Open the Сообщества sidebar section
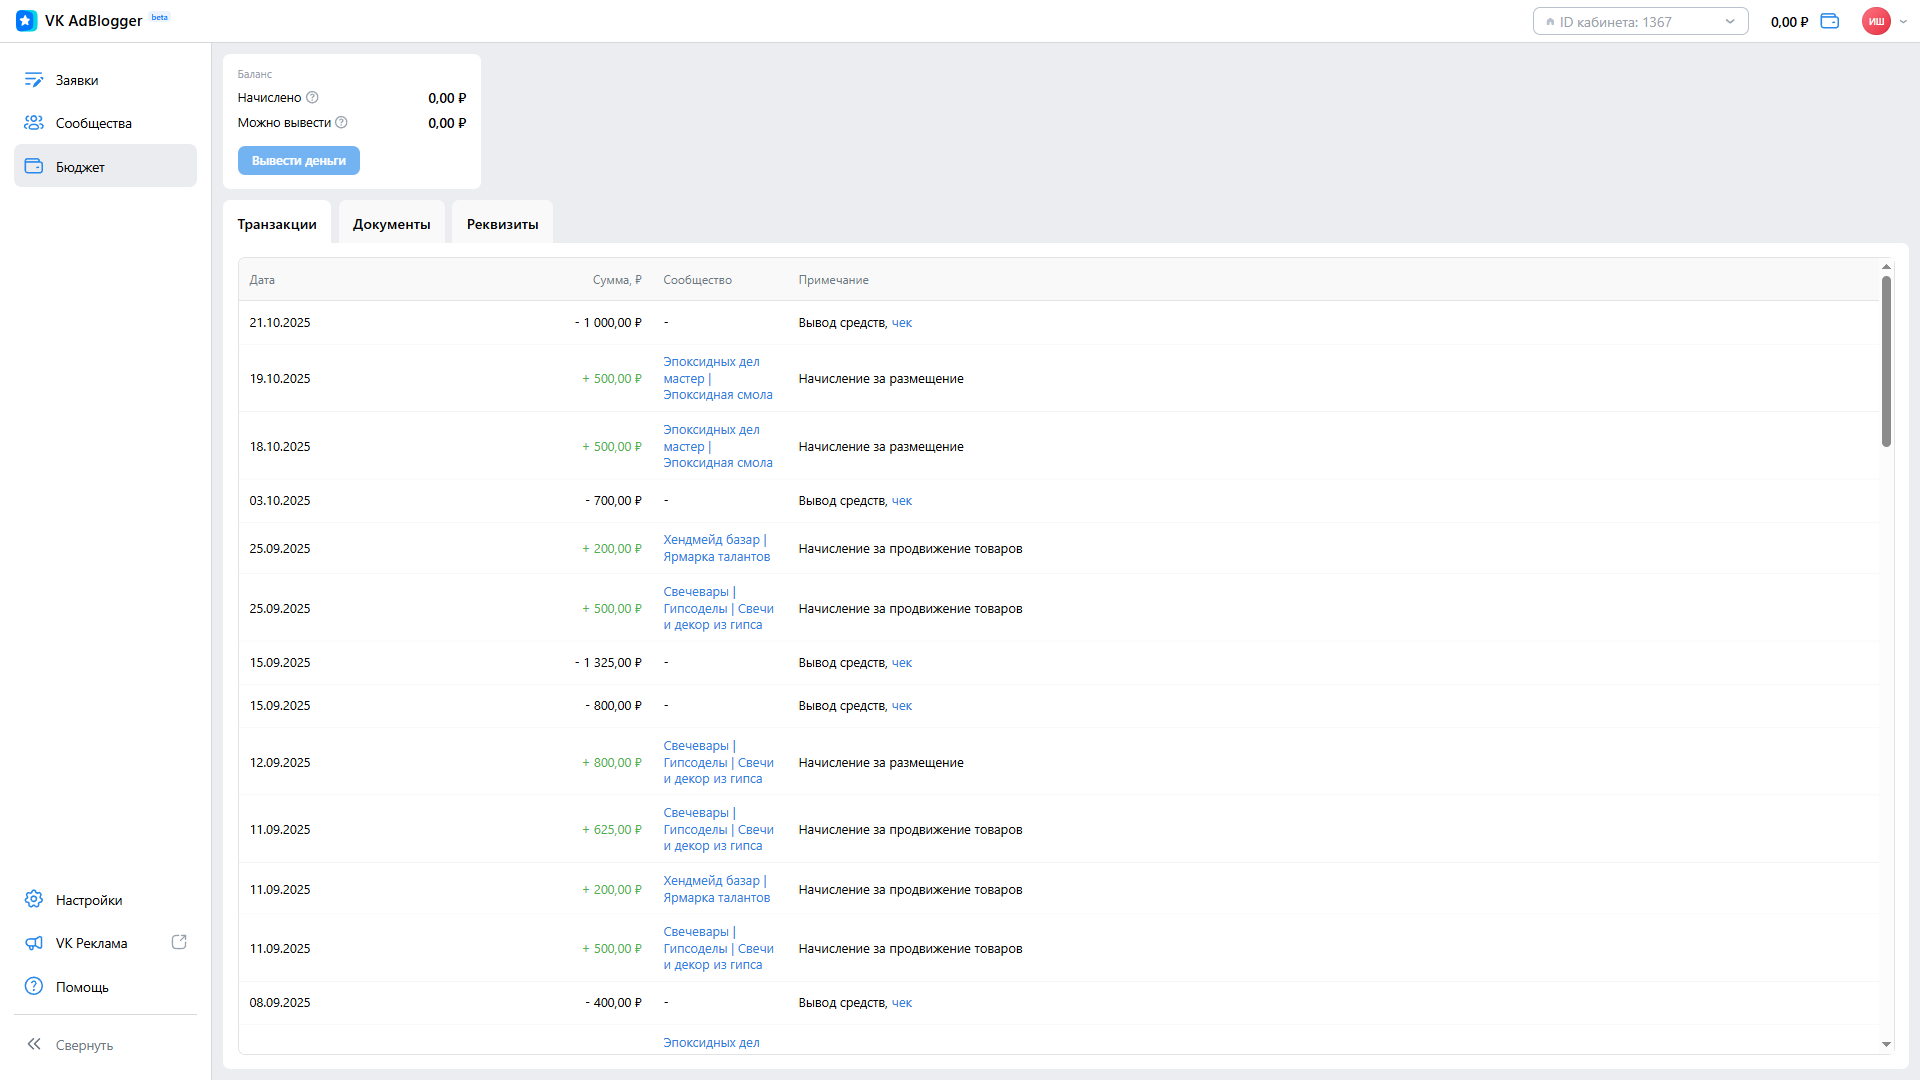This screenshot has height=1080, width=1920. [x=93, y=123]
